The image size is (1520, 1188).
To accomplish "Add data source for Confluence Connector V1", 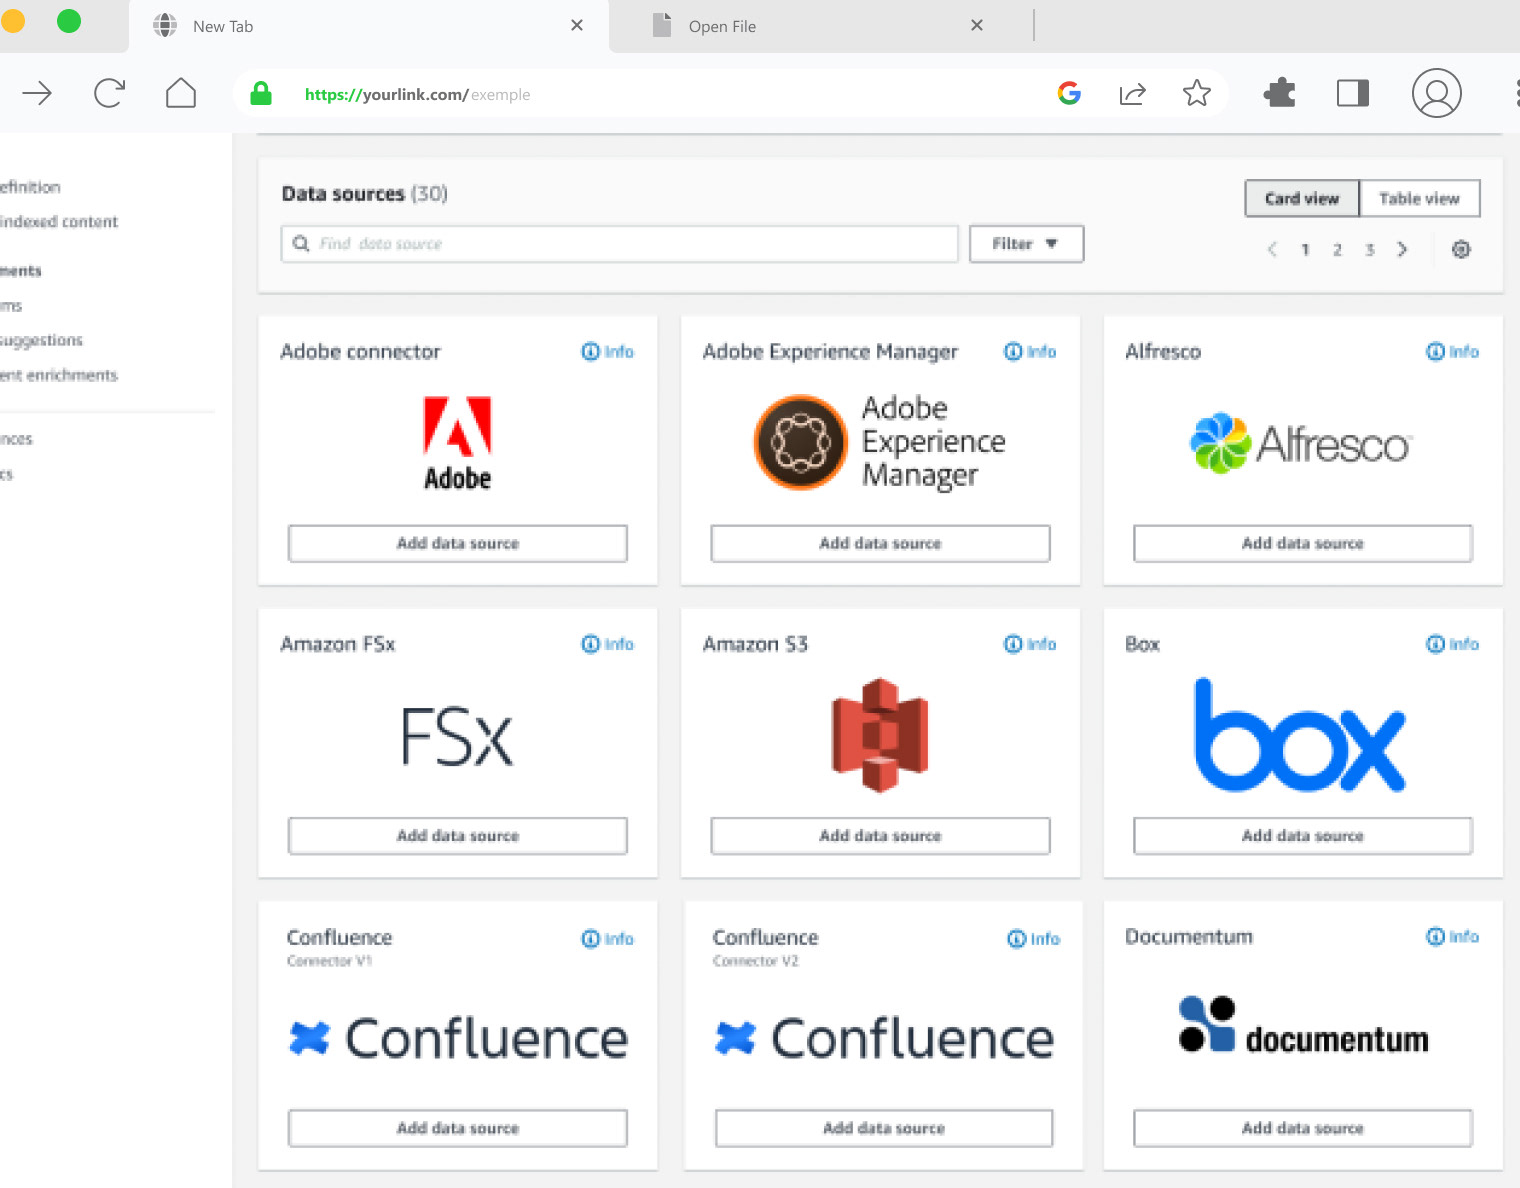I will pos(458,1128).
